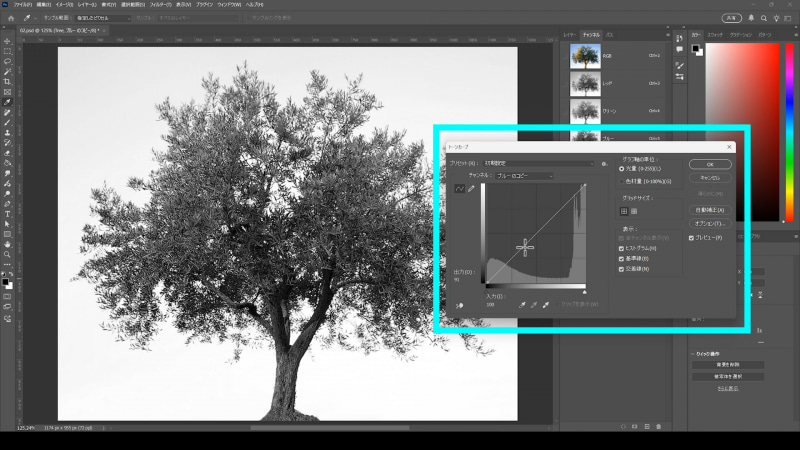Select the Spot Healing Brush tool
This screenshot has height=450, width=800.
coord(7,113)
